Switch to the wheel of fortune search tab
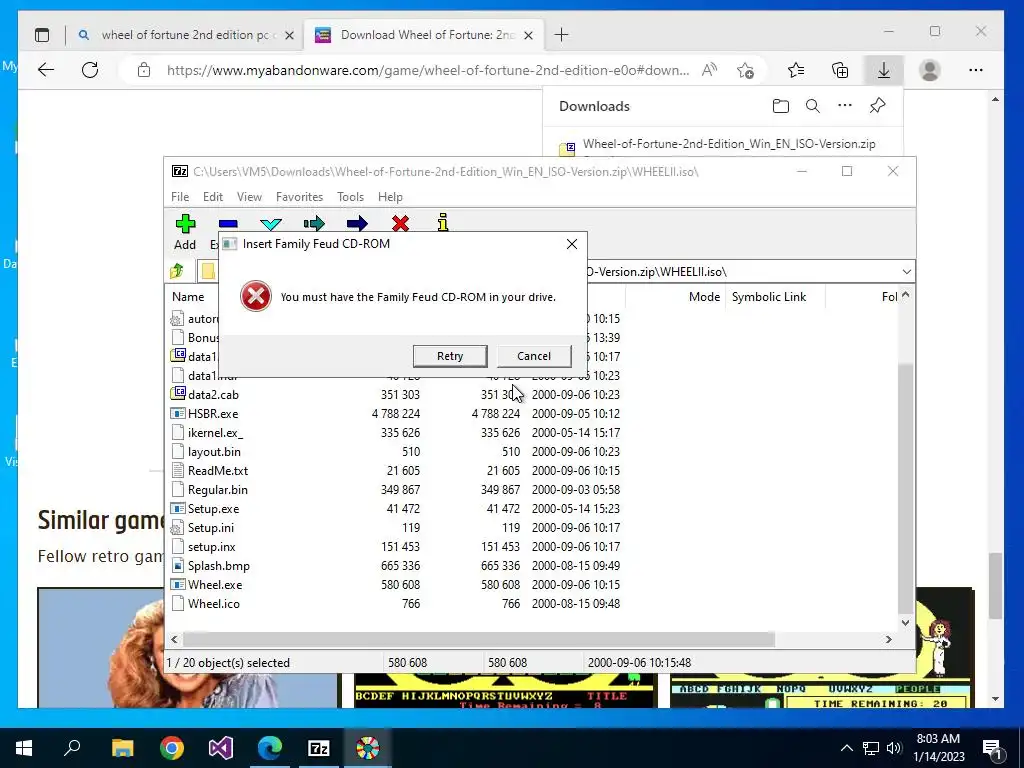 coord(185,35)
